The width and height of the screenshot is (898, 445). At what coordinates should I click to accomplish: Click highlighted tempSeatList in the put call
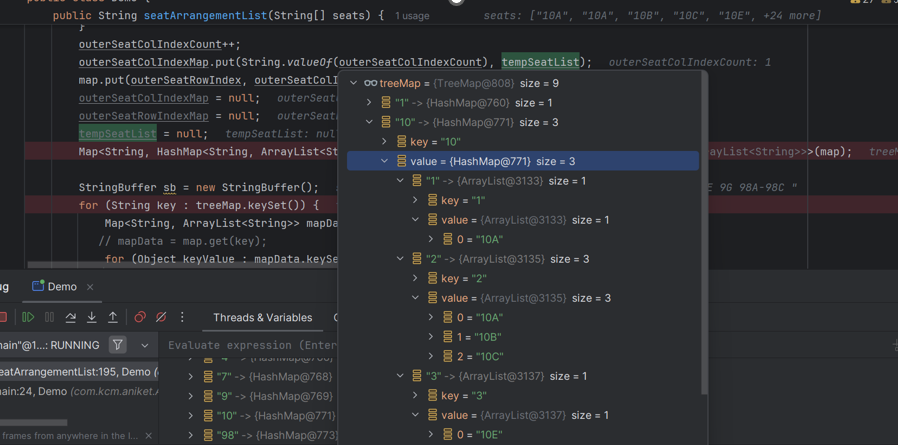tap(541, 62)
